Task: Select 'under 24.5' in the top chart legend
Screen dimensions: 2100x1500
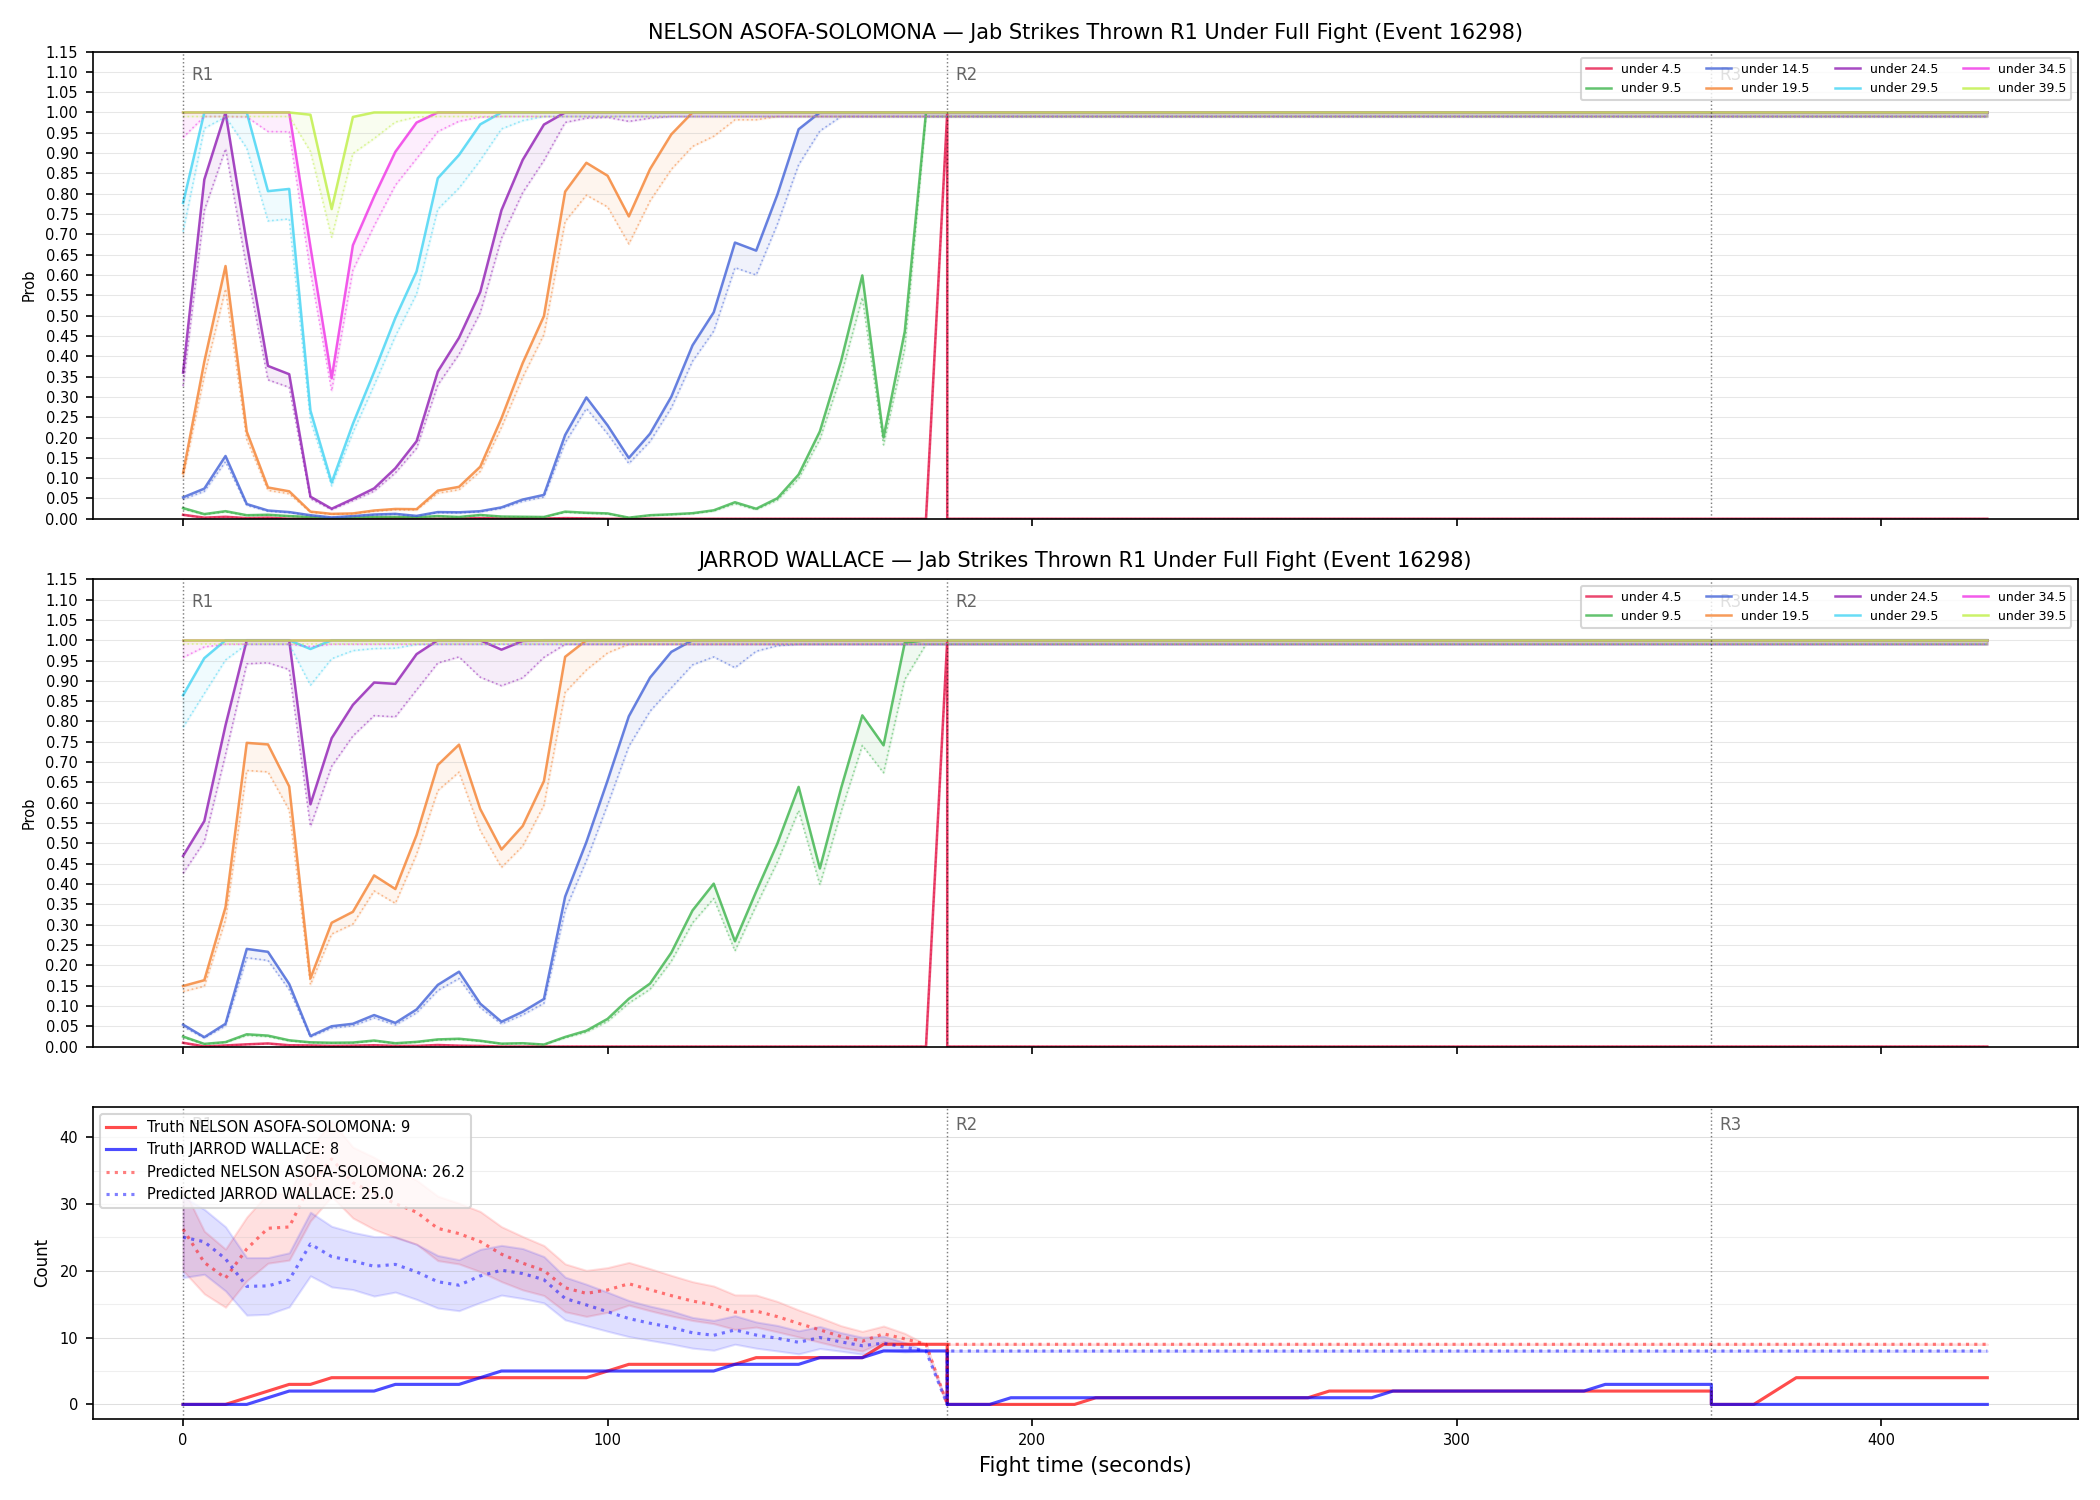Action: click(1886, 69)
